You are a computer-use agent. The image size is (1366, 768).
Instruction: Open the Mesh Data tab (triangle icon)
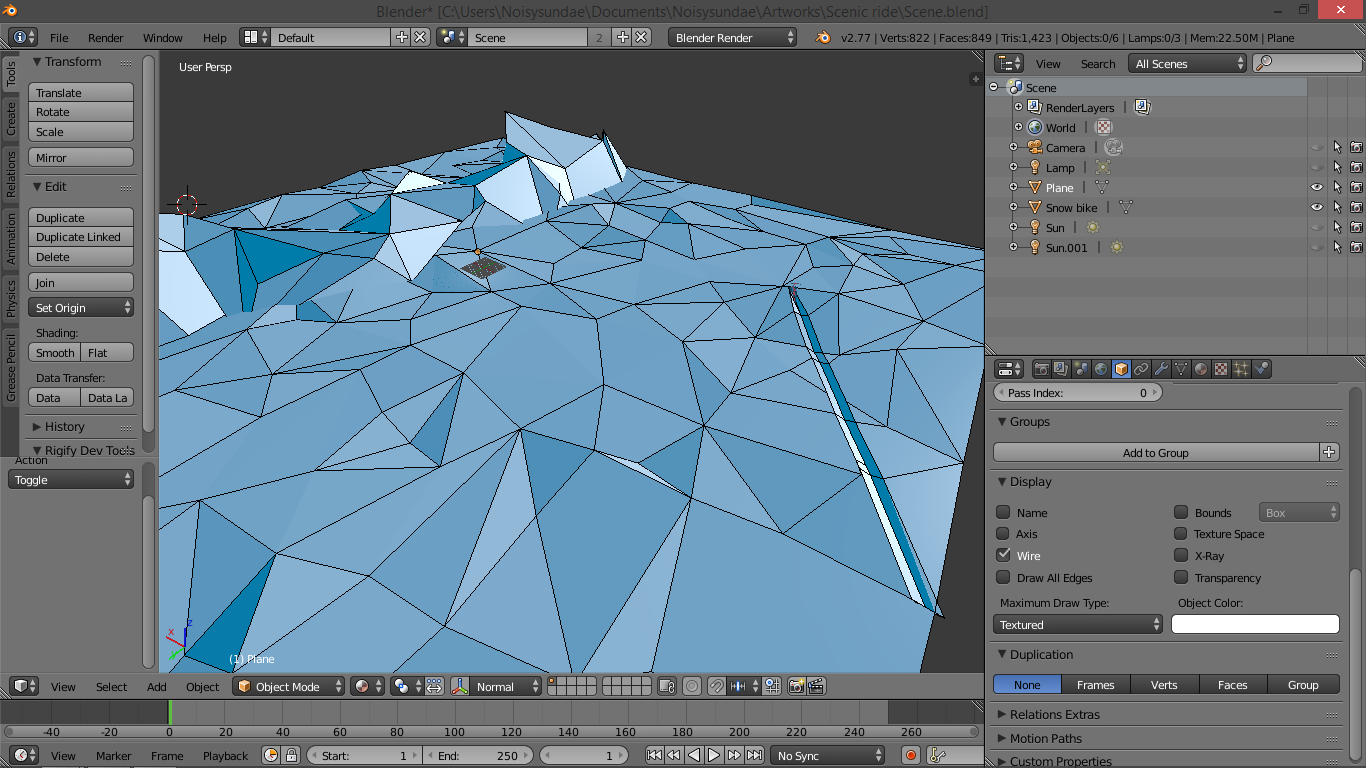pos(1181,369)
